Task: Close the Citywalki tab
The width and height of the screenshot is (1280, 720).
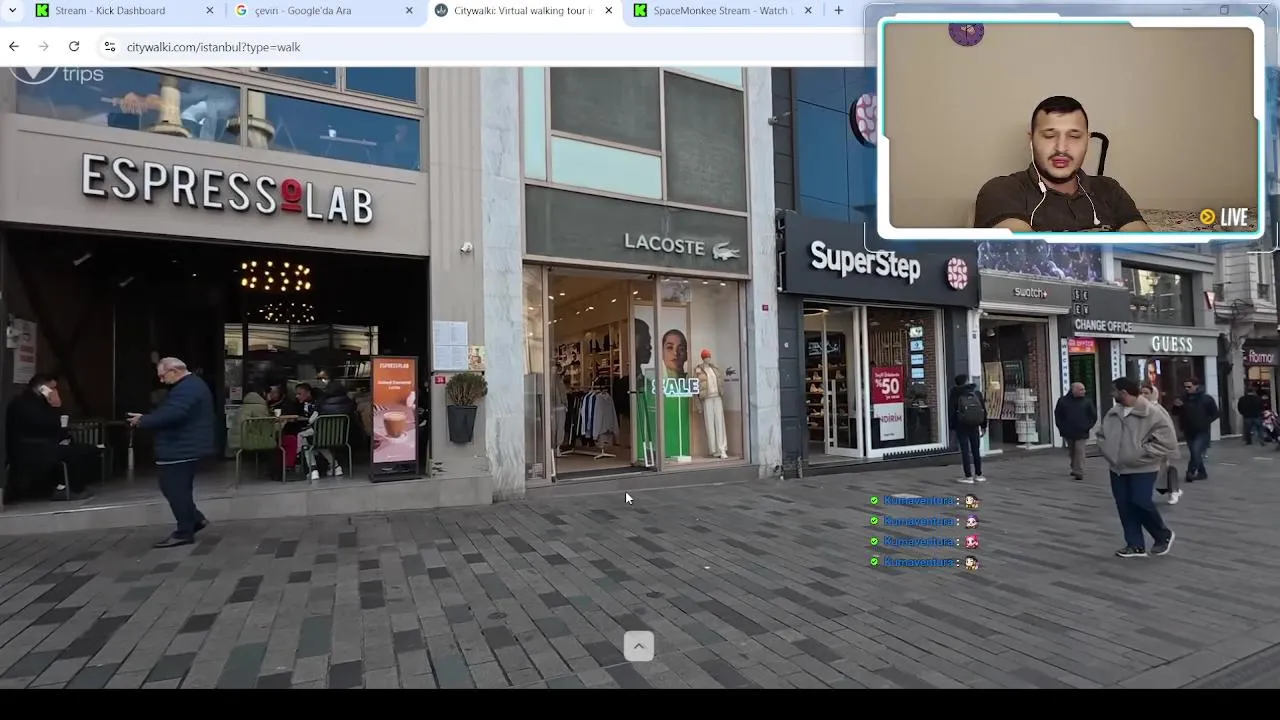Action: 608,10
